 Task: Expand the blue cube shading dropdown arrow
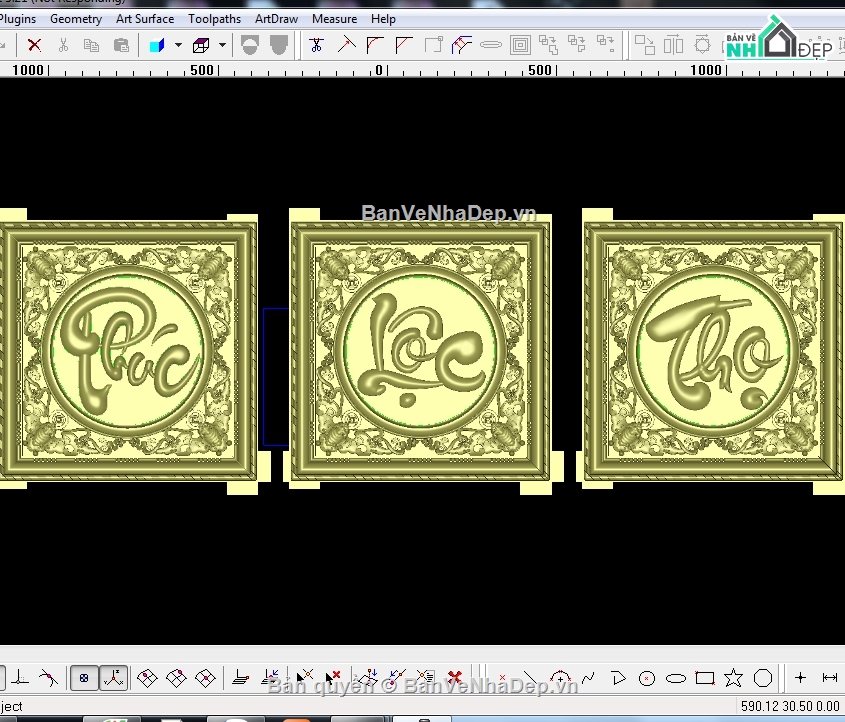tap(178, 45)
